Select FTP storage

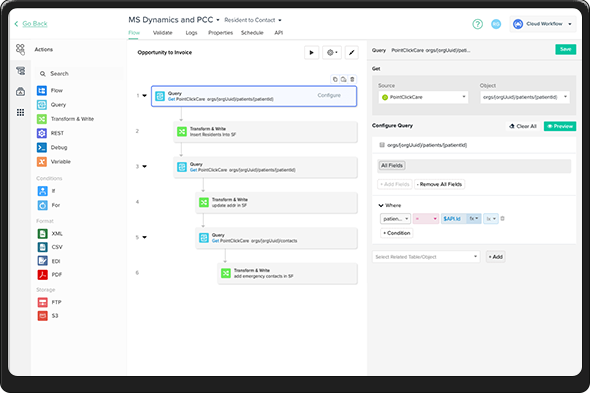(x=49, y=302)
